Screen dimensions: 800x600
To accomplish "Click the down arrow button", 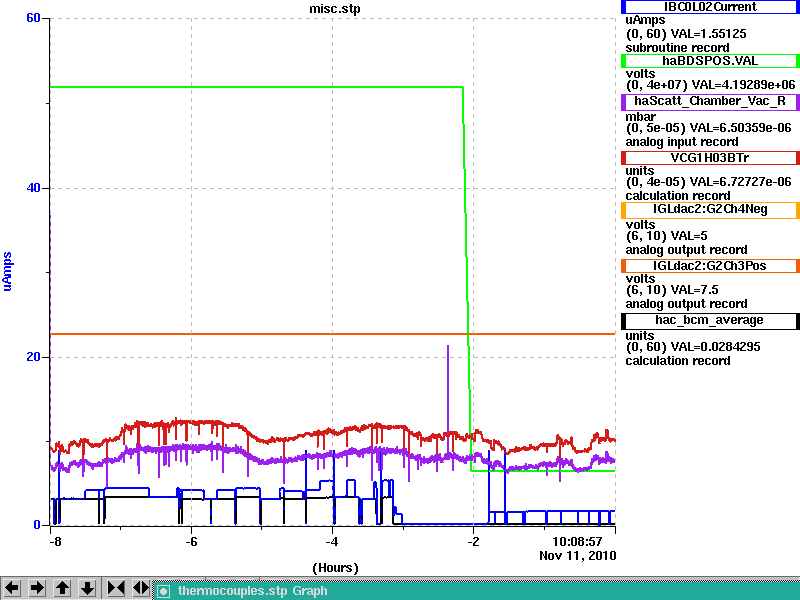I will tap(87, 588).
